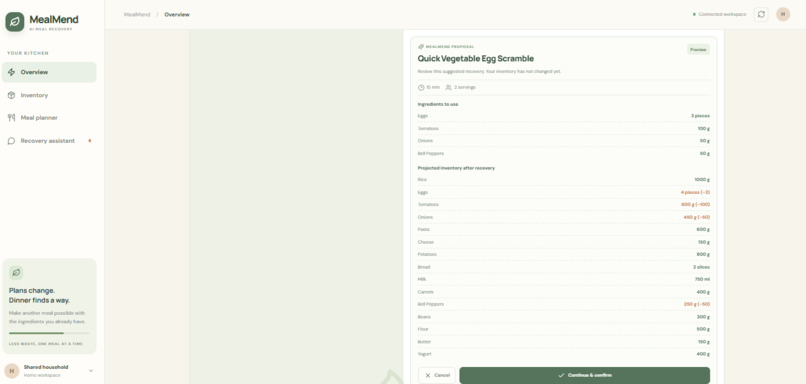
Task: Click the '3 pieces' eggs quantity
Action: click(700, 116)
